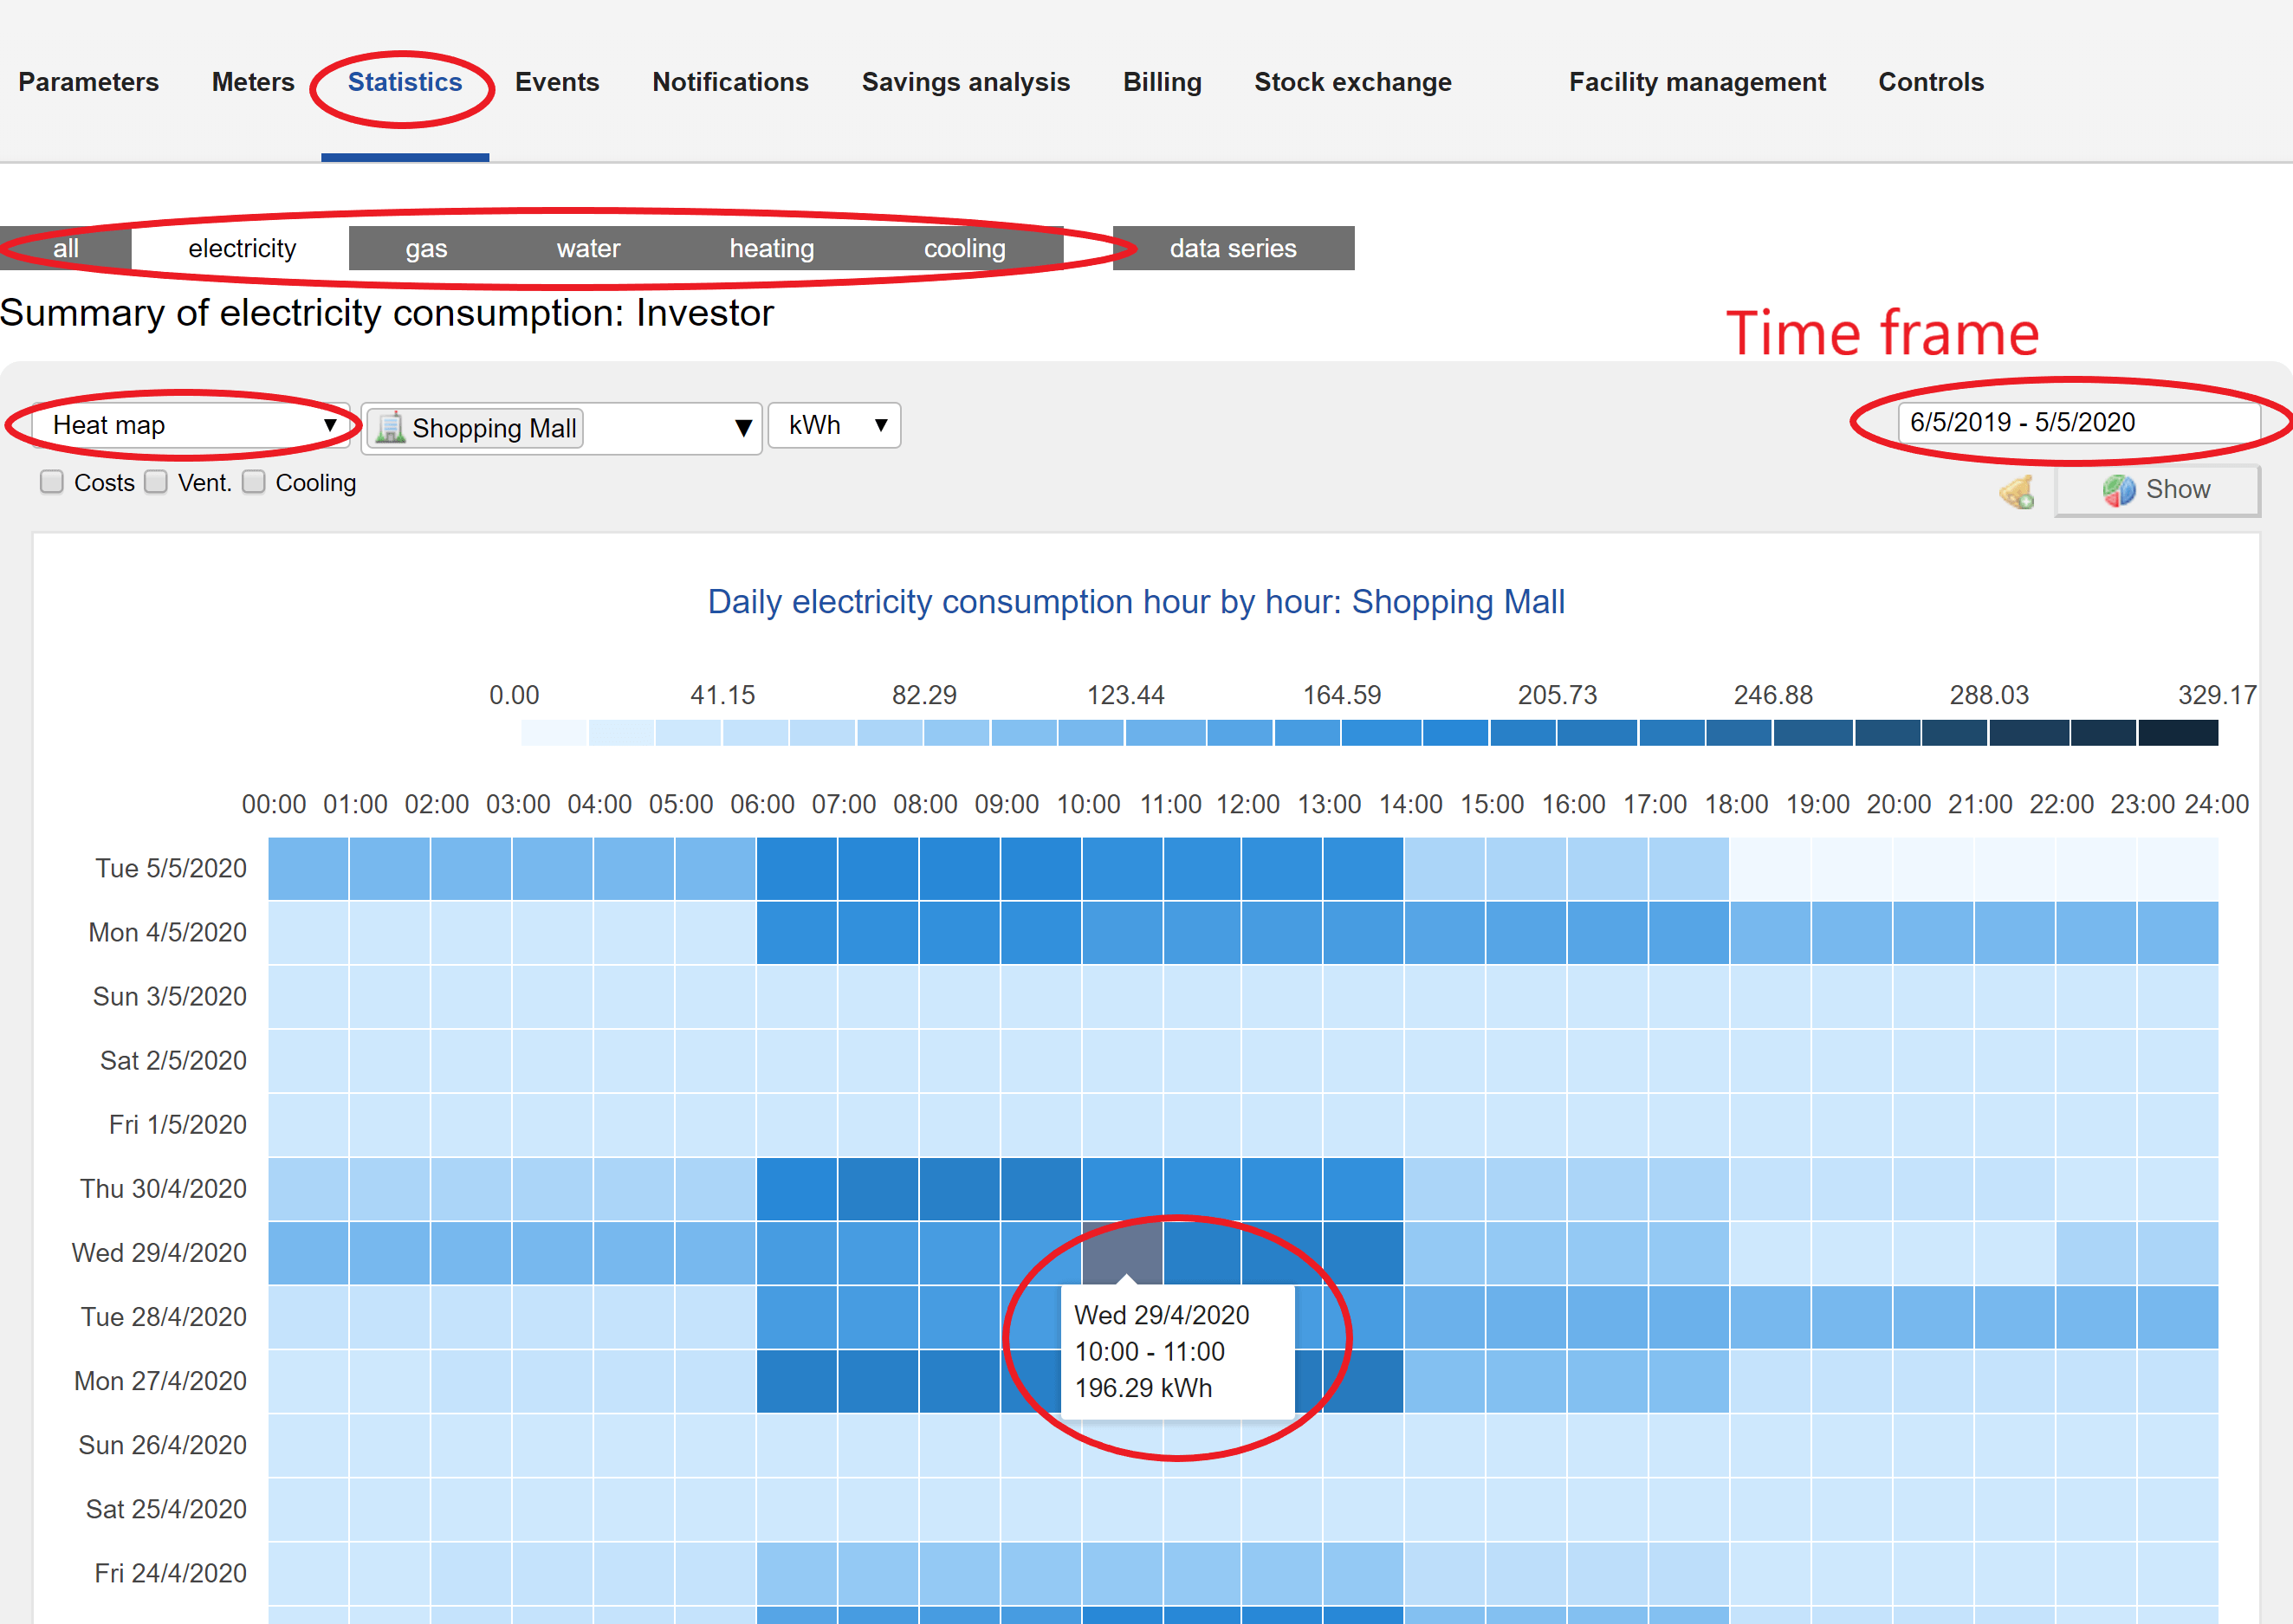
Task: Open the Savings analysis tab
Action: click(965, 82)
